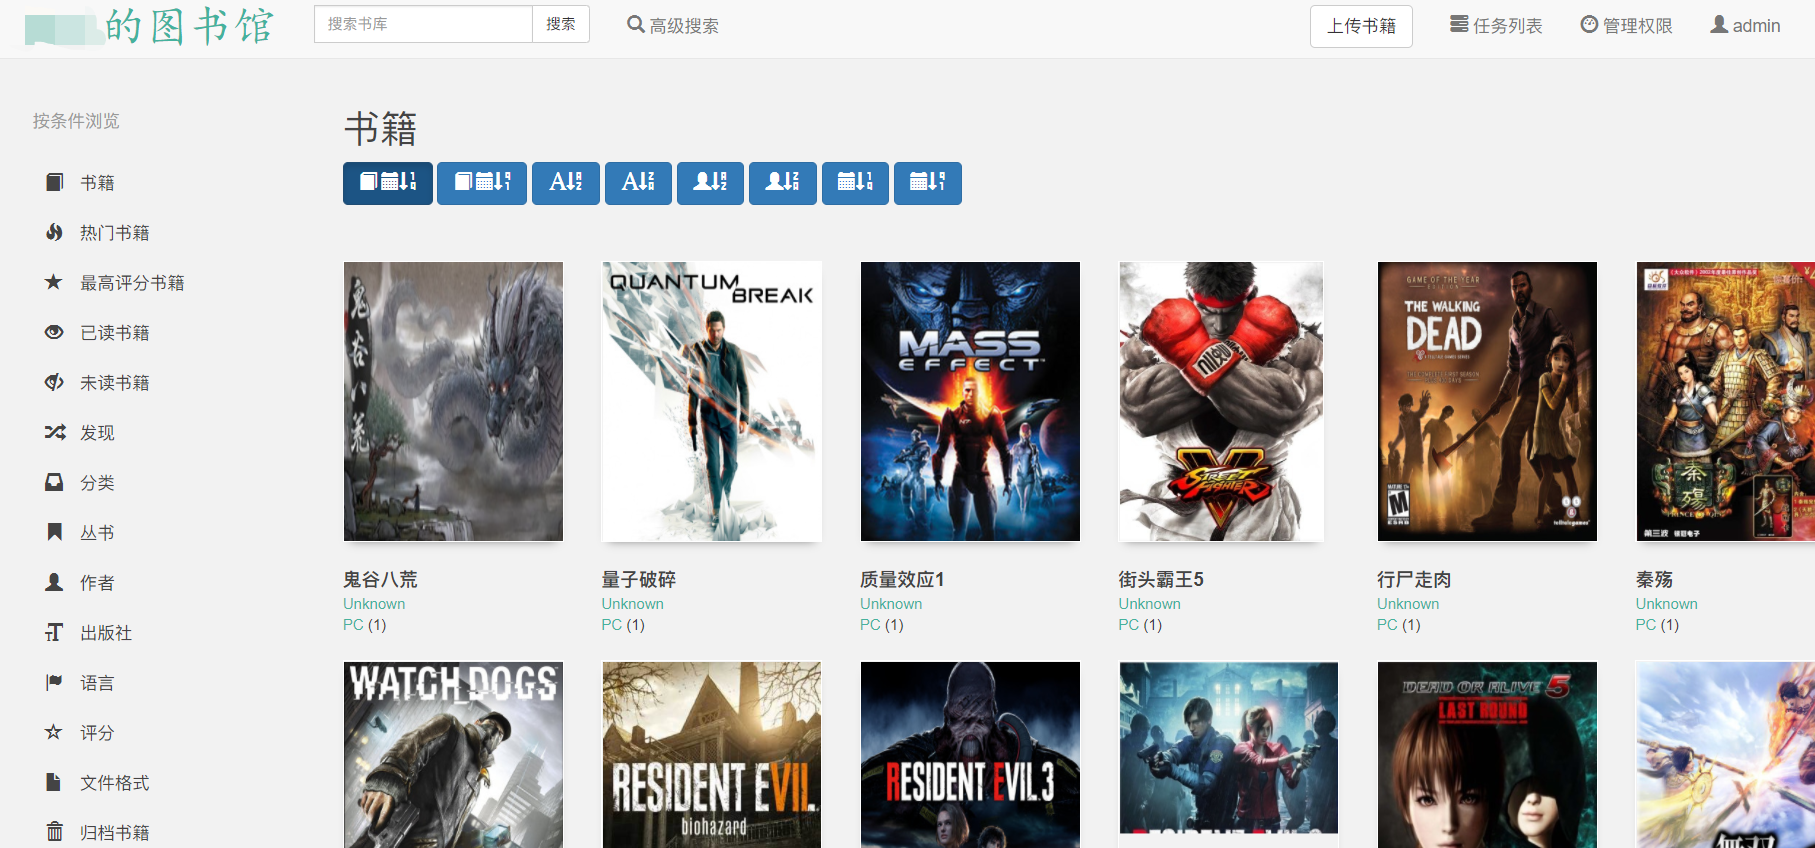
Task: Open The Walking Dead cover
Action: point(1487,402)
